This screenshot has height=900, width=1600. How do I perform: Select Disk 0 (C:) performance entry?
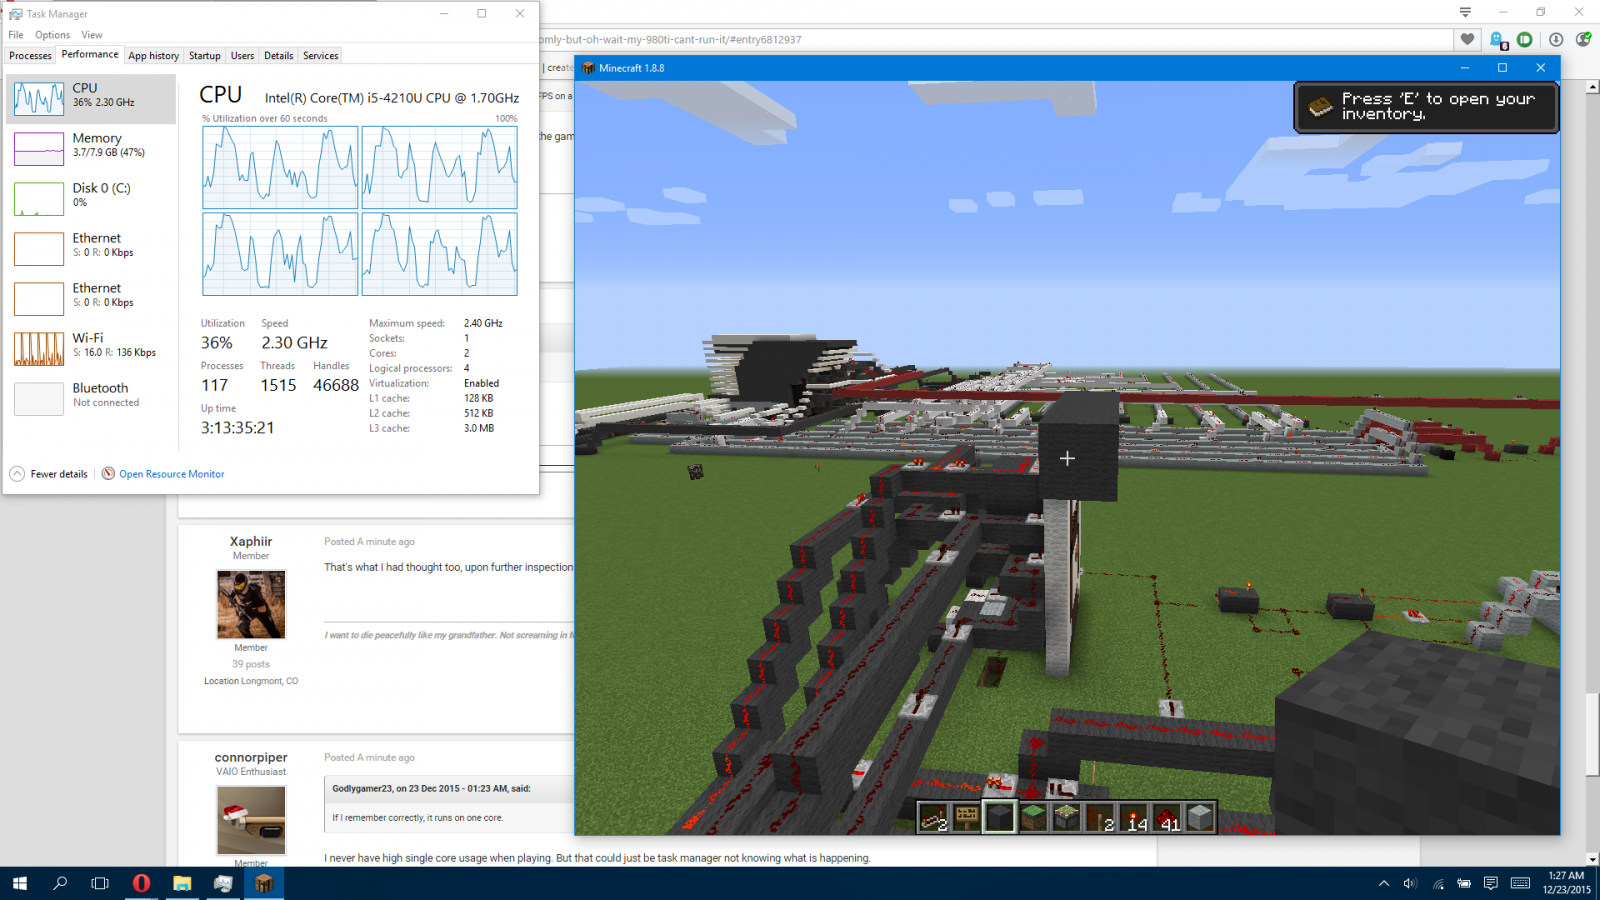tap(91, 199)
